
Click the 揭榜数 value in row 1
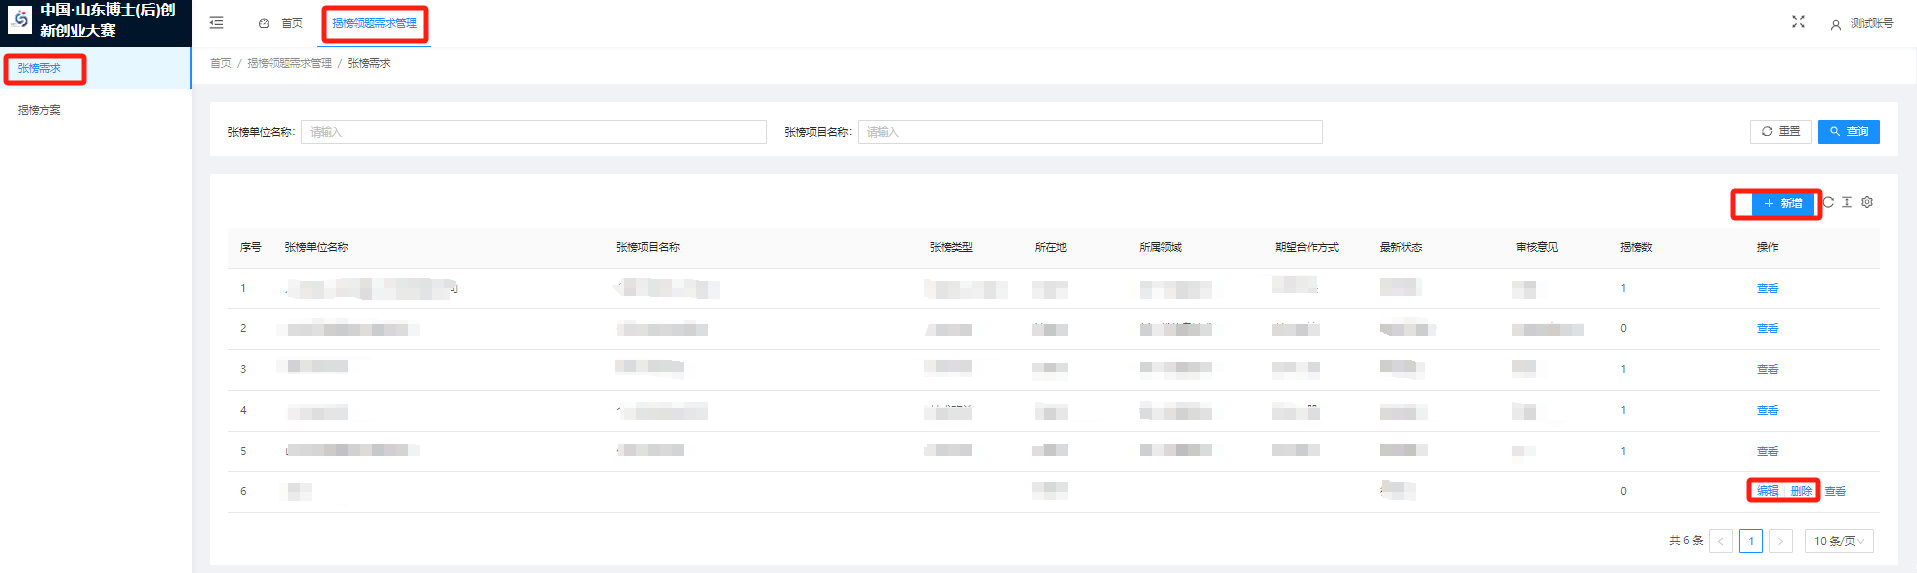click(1623, 288)
